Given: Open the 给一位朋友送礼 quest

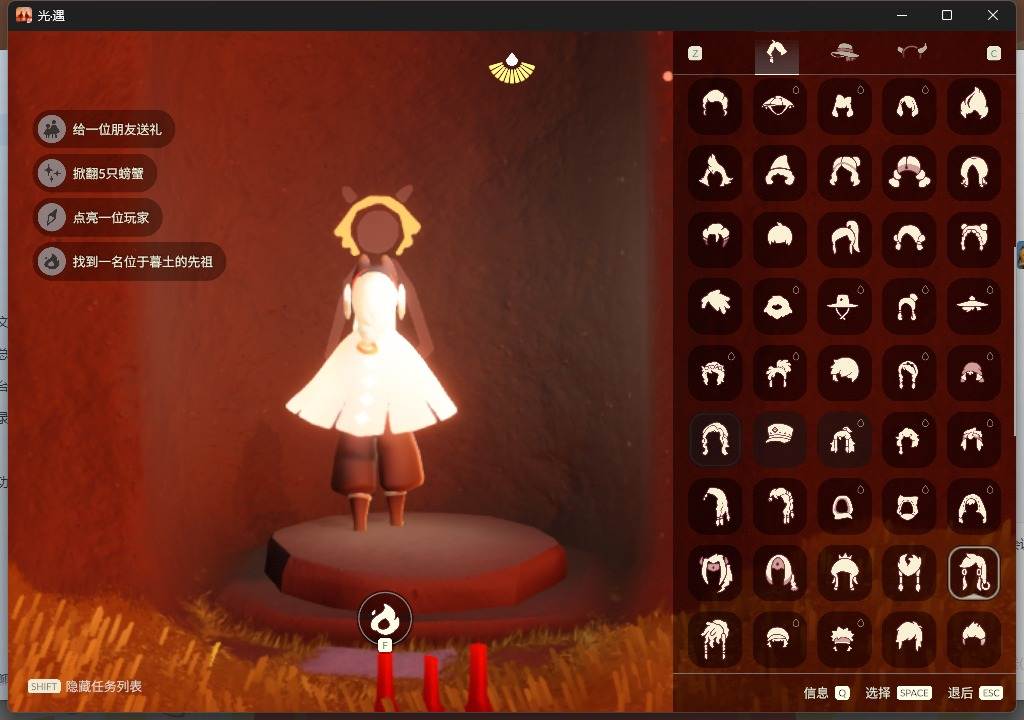Looking at the screenshot, I should (x=104, y=129).
